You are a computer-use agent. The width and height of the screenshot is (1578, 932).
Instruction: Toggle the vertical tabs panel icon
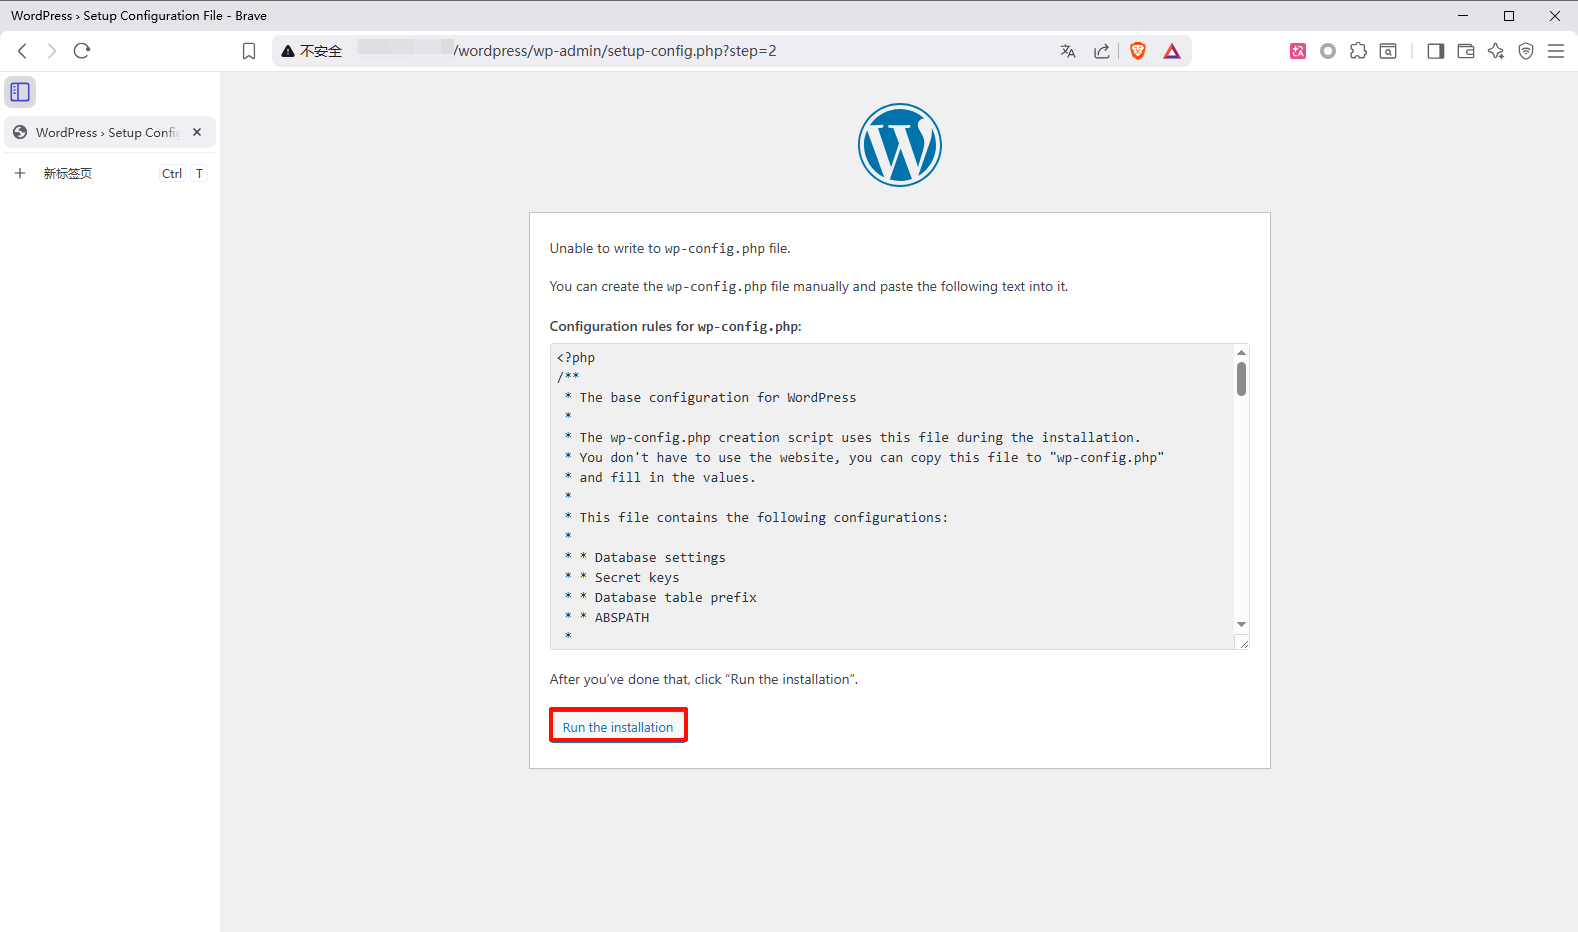point(20,92)
